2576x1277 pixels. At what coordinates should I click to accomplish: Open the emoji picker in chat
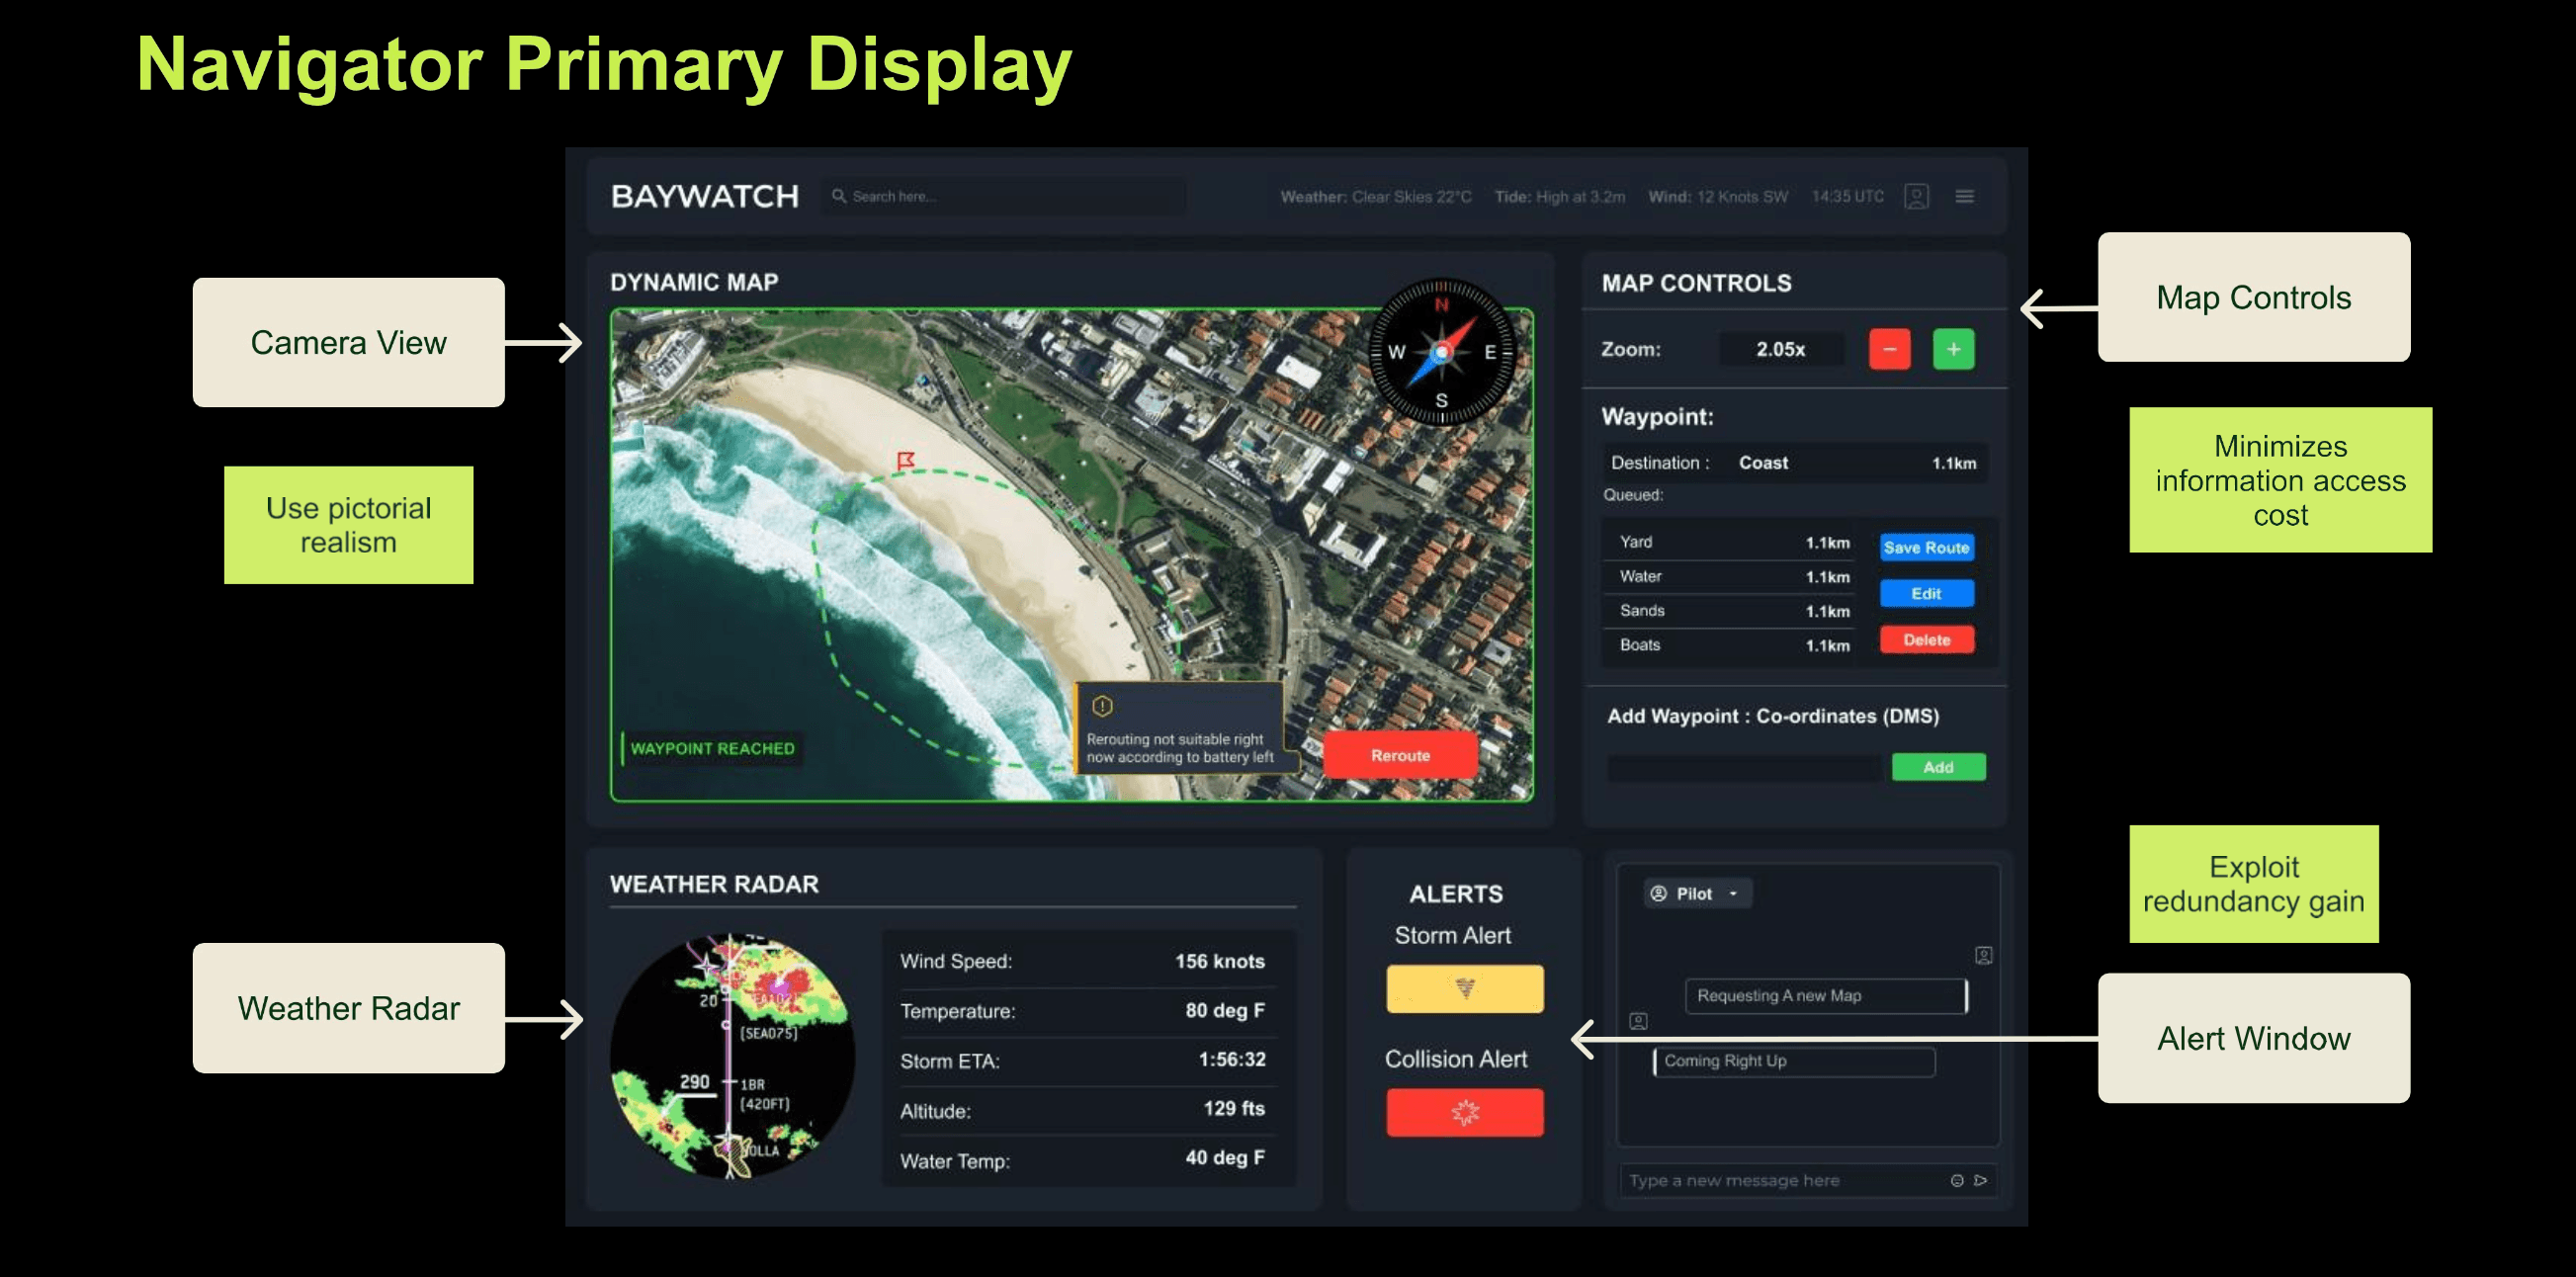1957,1180
